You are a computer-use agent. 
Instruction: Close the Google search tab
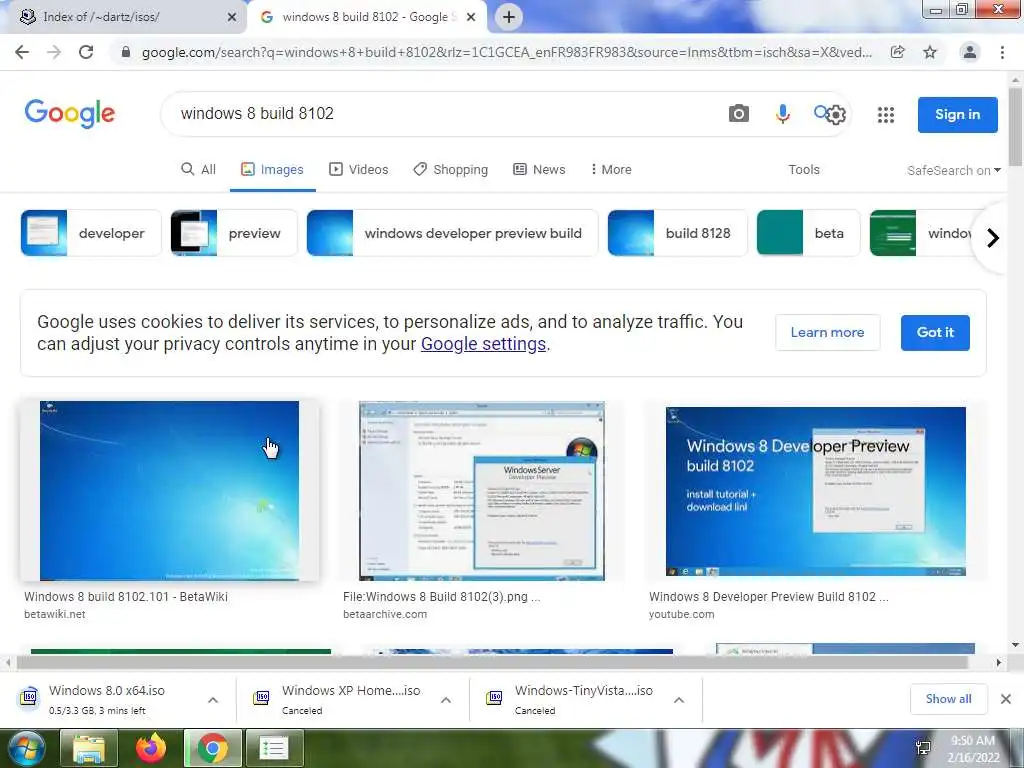click(471, 17)
